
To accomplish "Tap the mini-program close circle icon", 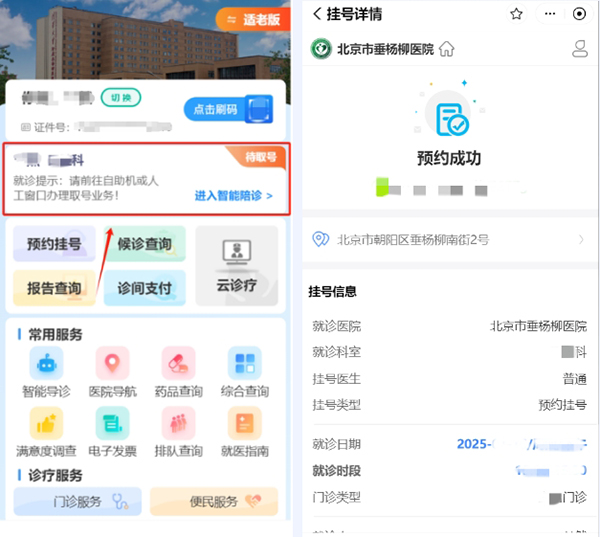I will (579, 14).
